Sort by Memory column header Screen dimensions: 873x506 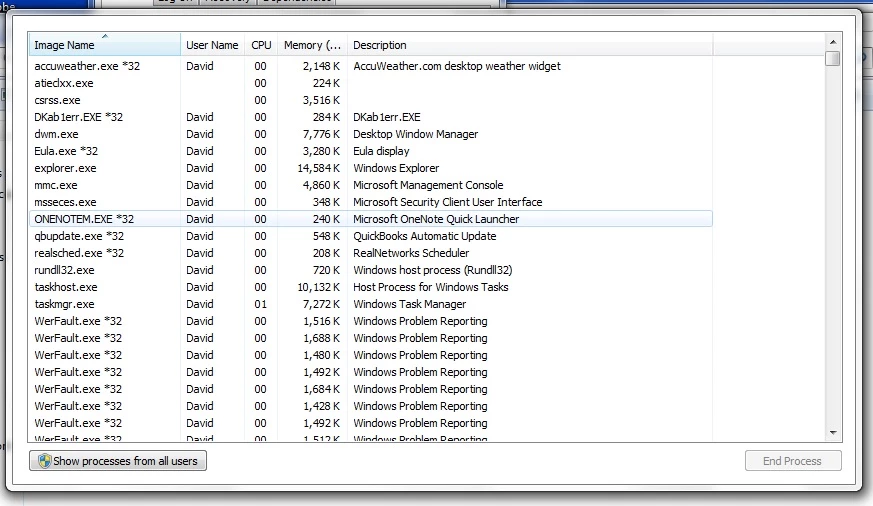pyautogui.click(x=312, y=45)
